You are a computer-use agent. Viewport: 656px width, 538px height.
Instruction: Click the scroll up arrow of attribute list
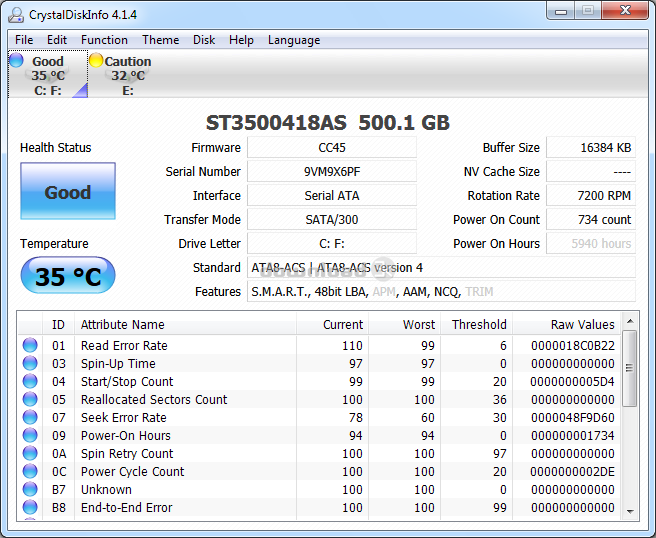[x=630, y=321]
